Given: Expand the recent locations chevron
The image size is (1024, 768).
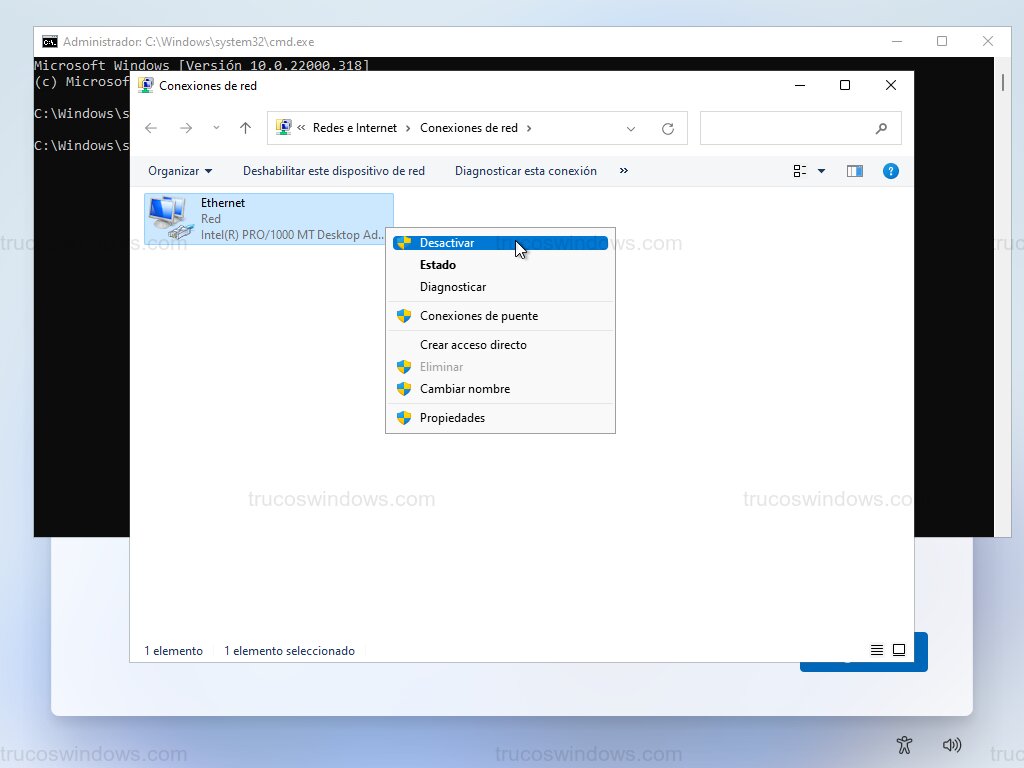Looking at the screenshot, I should click(x=216, y=128).
